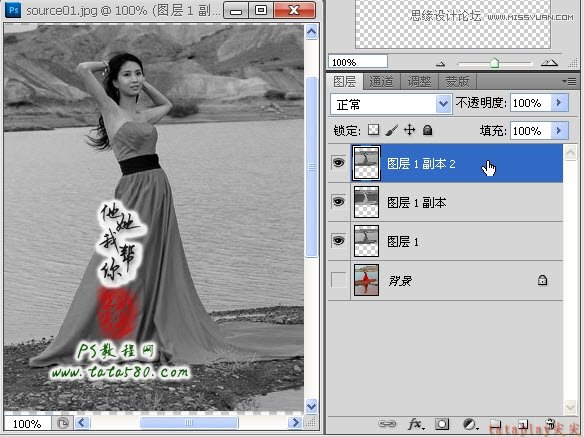Lock image pixels brush icon
Image resolution: width=584 pixels, height=437 pixels.
391,130
